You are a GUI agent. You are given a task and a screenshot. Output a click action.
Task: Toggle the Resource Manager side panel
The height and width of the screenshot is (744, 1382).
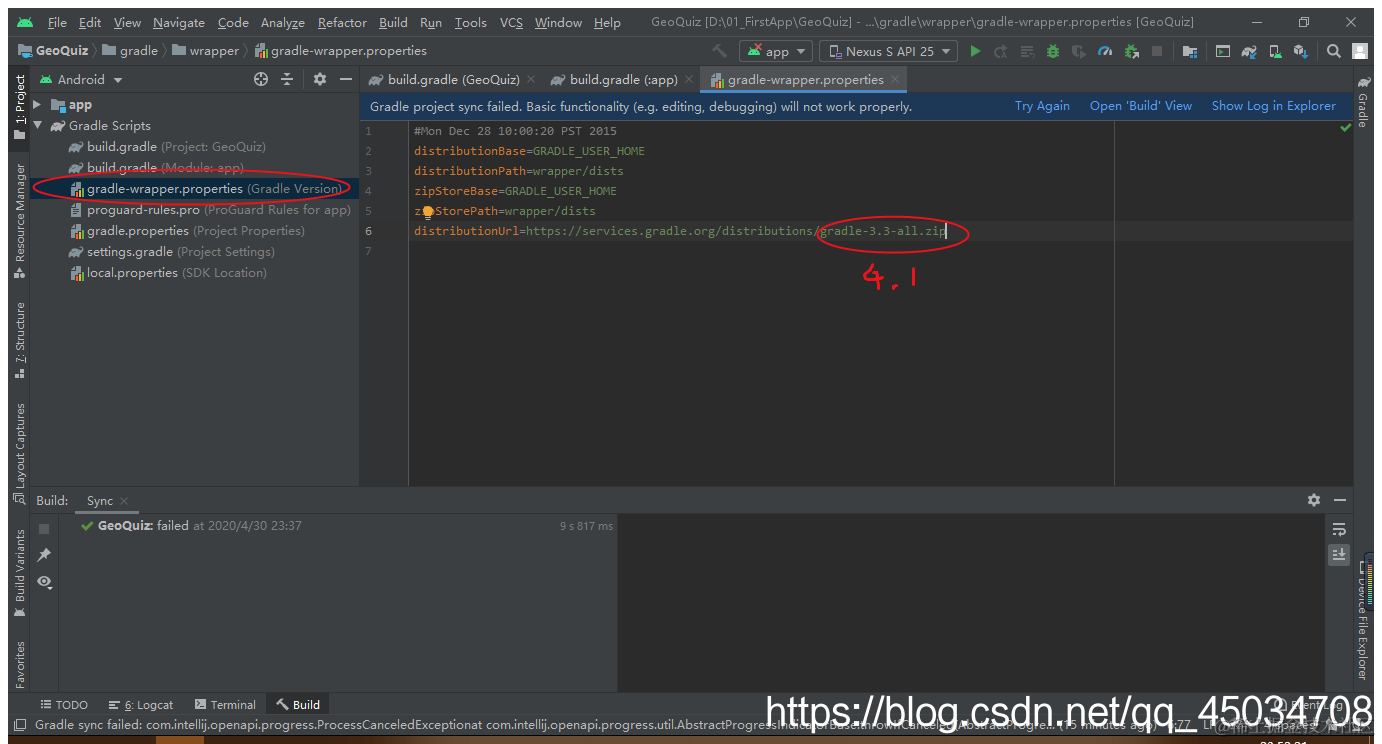19,220
